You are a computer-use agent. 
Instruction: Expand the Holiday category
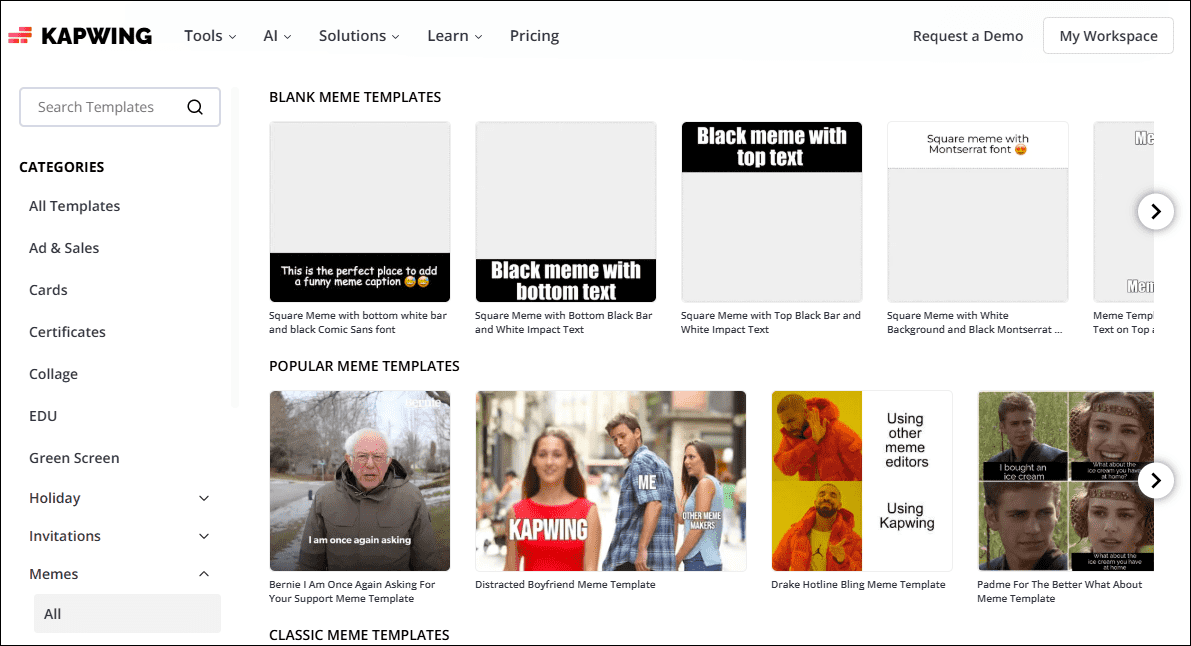(x=204, y=497)
